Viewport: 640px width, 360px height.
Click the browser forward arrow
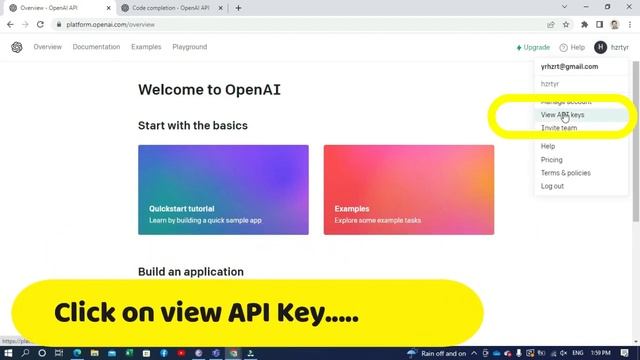point(25,24)
